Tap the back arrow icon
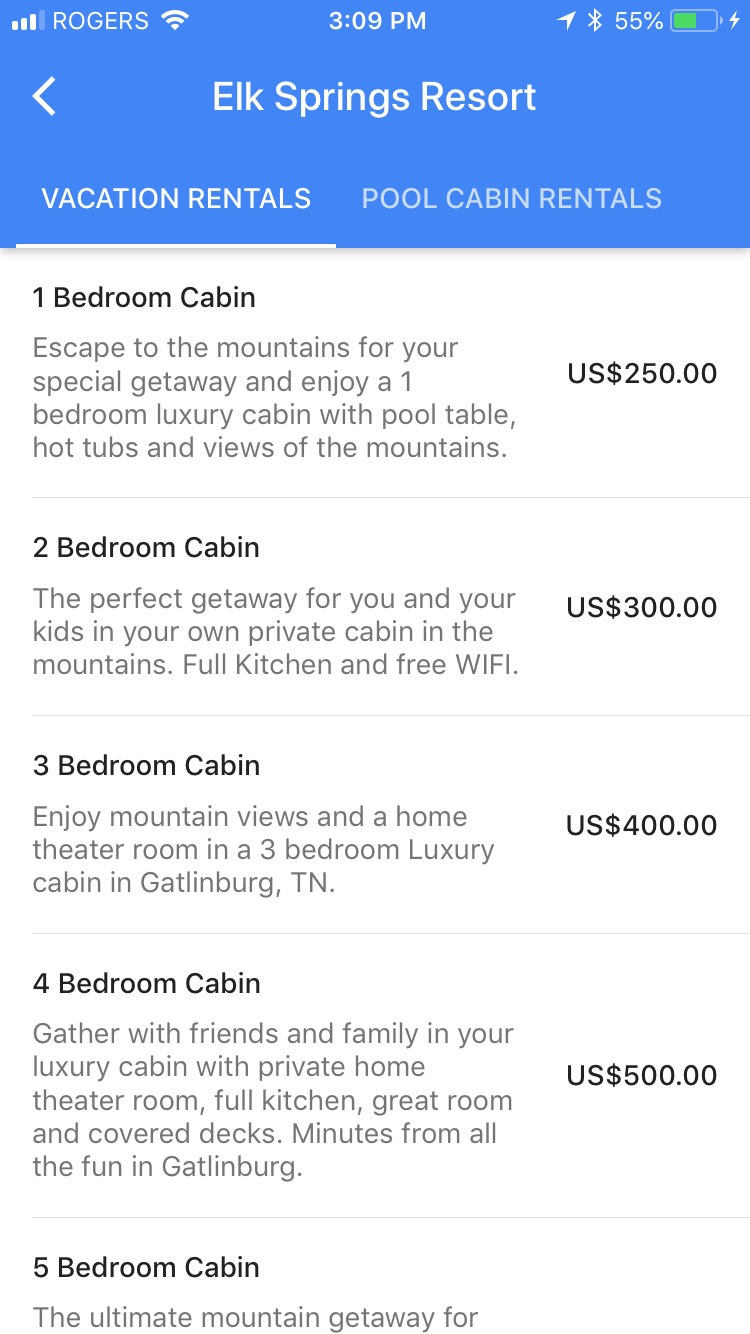This screenshot has width=750, height=1334. pyautogui.click(x=44, y=97)
